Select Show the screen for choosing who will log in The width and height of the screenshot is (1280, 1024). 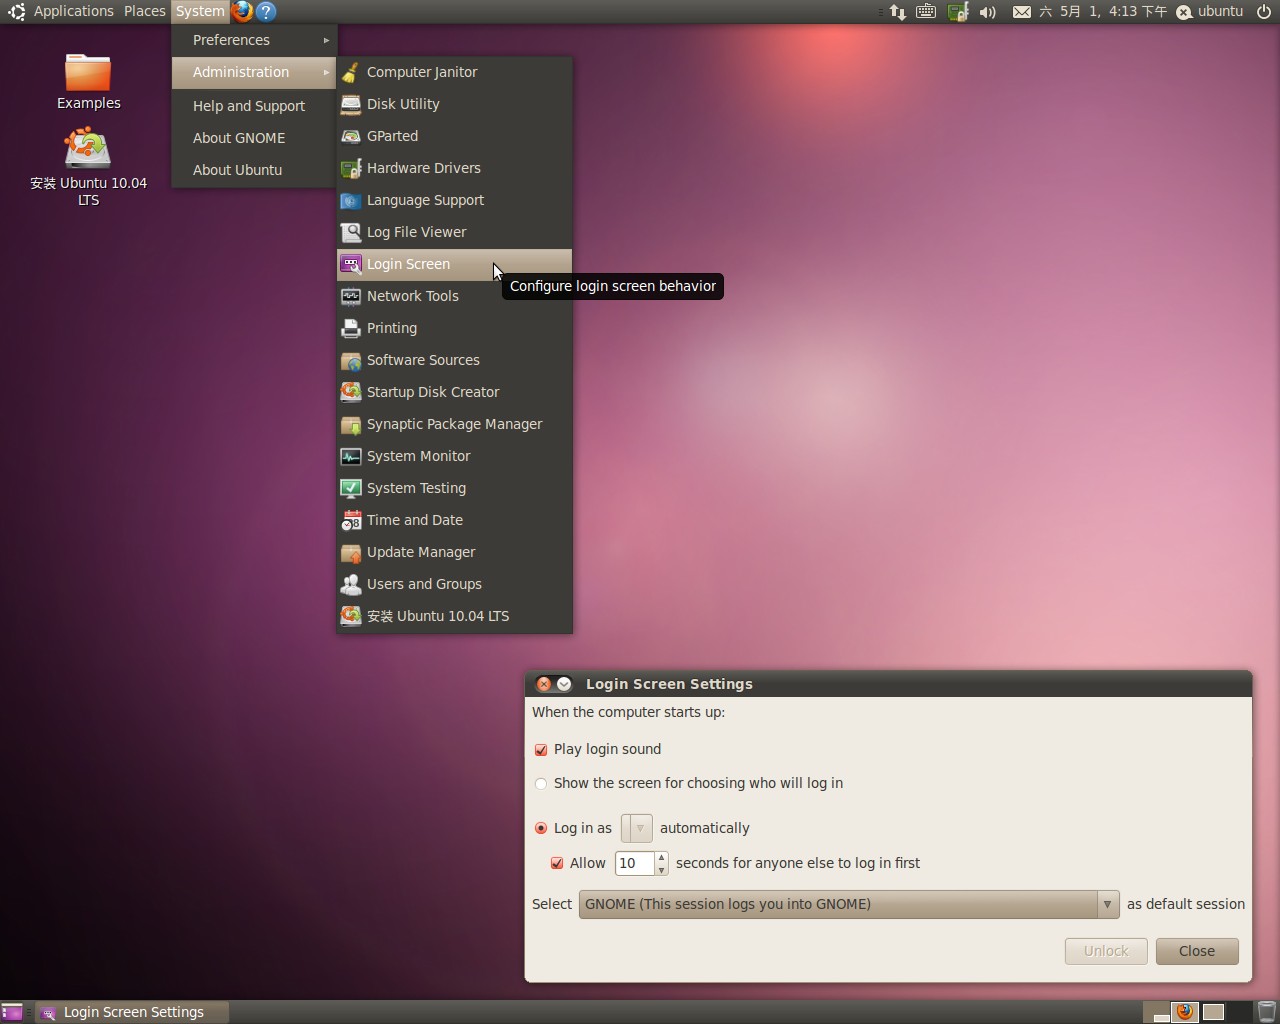[541, 784]
